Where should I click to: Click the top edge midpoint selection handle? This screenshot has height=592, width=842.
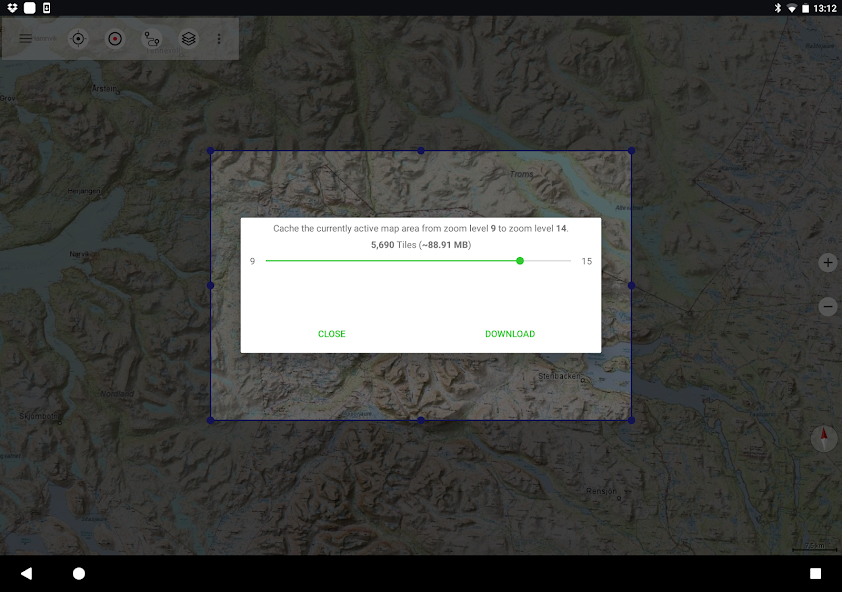click(x=421, y=151)
